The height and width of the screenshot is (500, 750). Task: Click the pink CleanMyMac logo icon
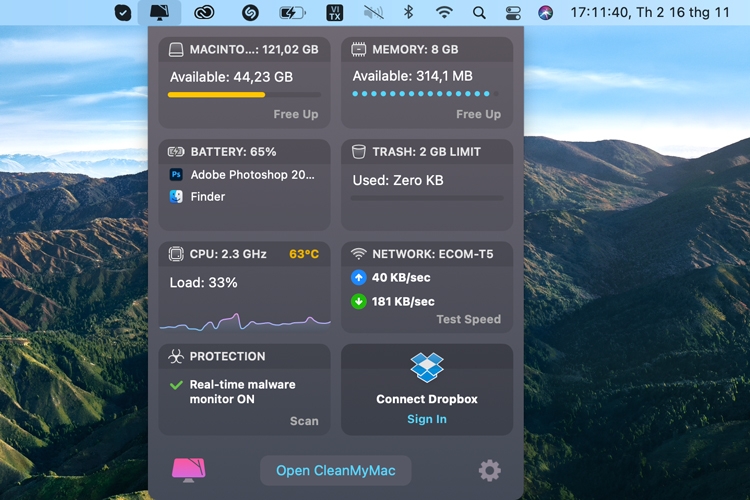point(189,470)
